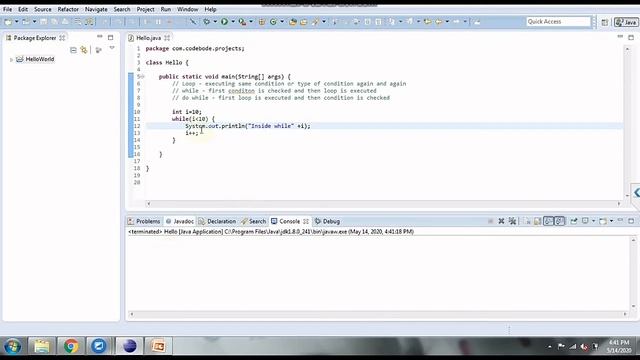This screenshot has height=360, width=640.
Task: Switch to the Search tab
Action: 253,221
